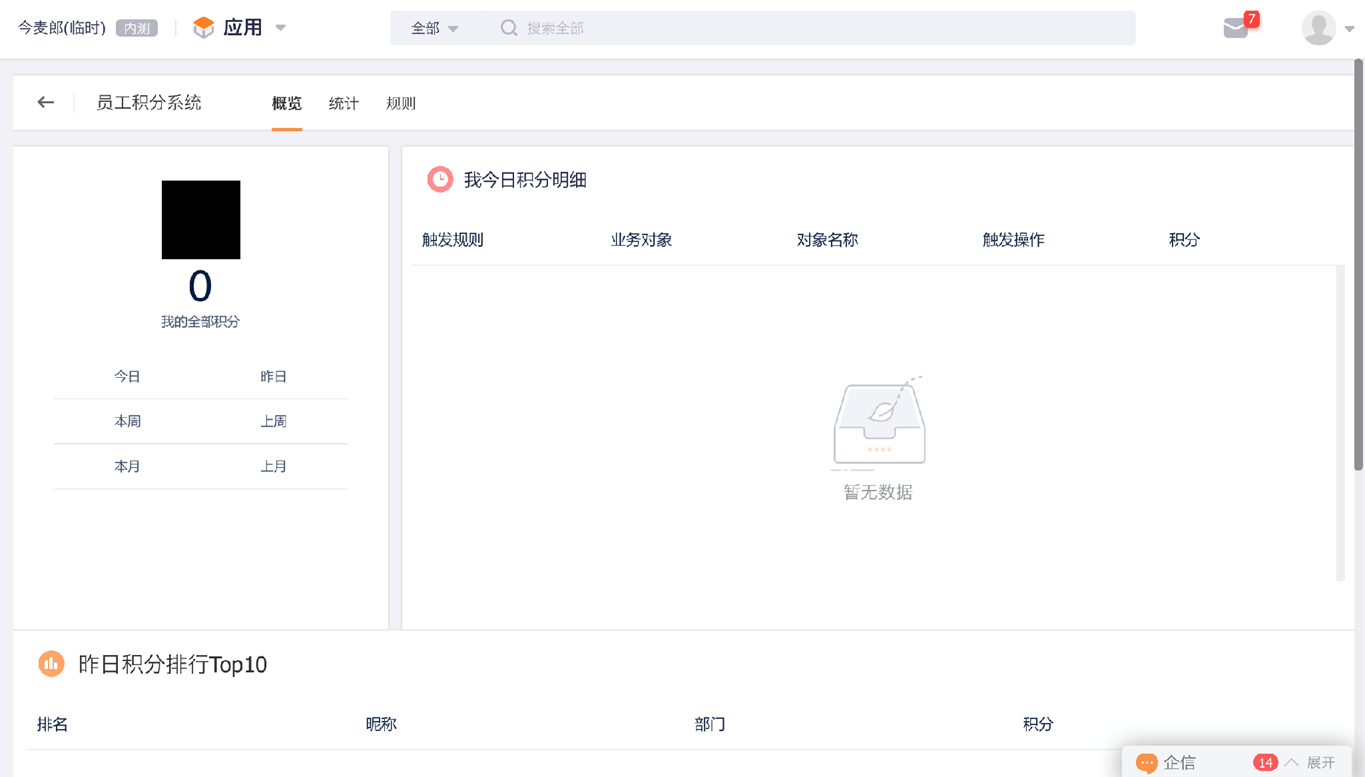Image resolution: width=1365 pixels, height=777 pixels.
Task: Click the 昨日积分排行Top10 heading
Action: point(173,664)
